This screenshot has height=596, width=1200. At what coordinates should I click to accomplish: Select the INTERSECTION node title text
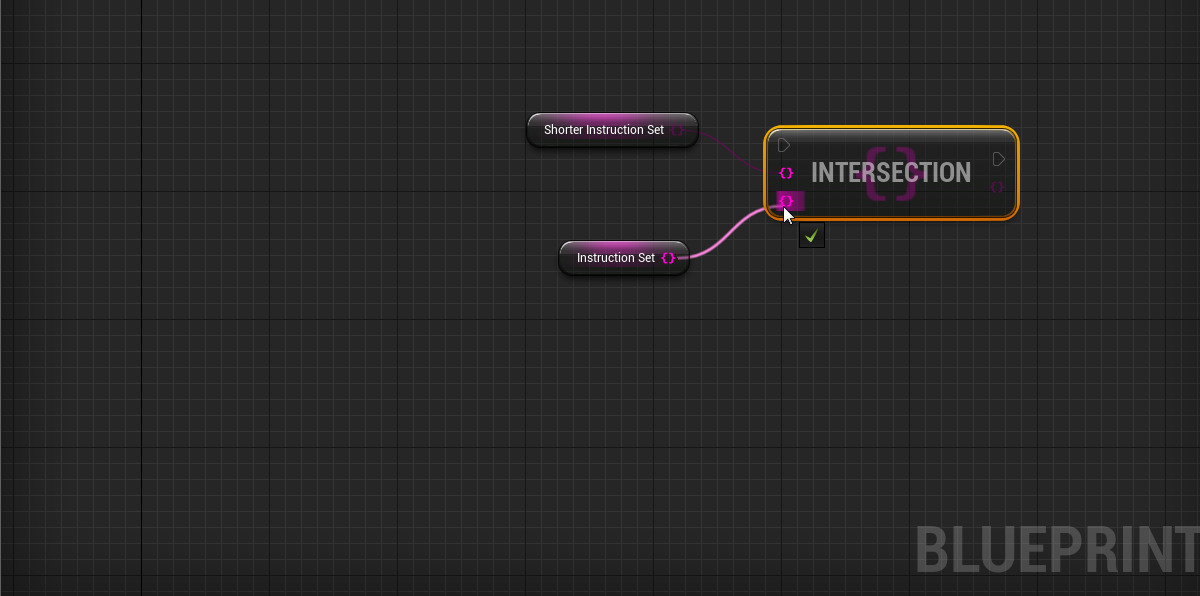[x=891, y=172]
